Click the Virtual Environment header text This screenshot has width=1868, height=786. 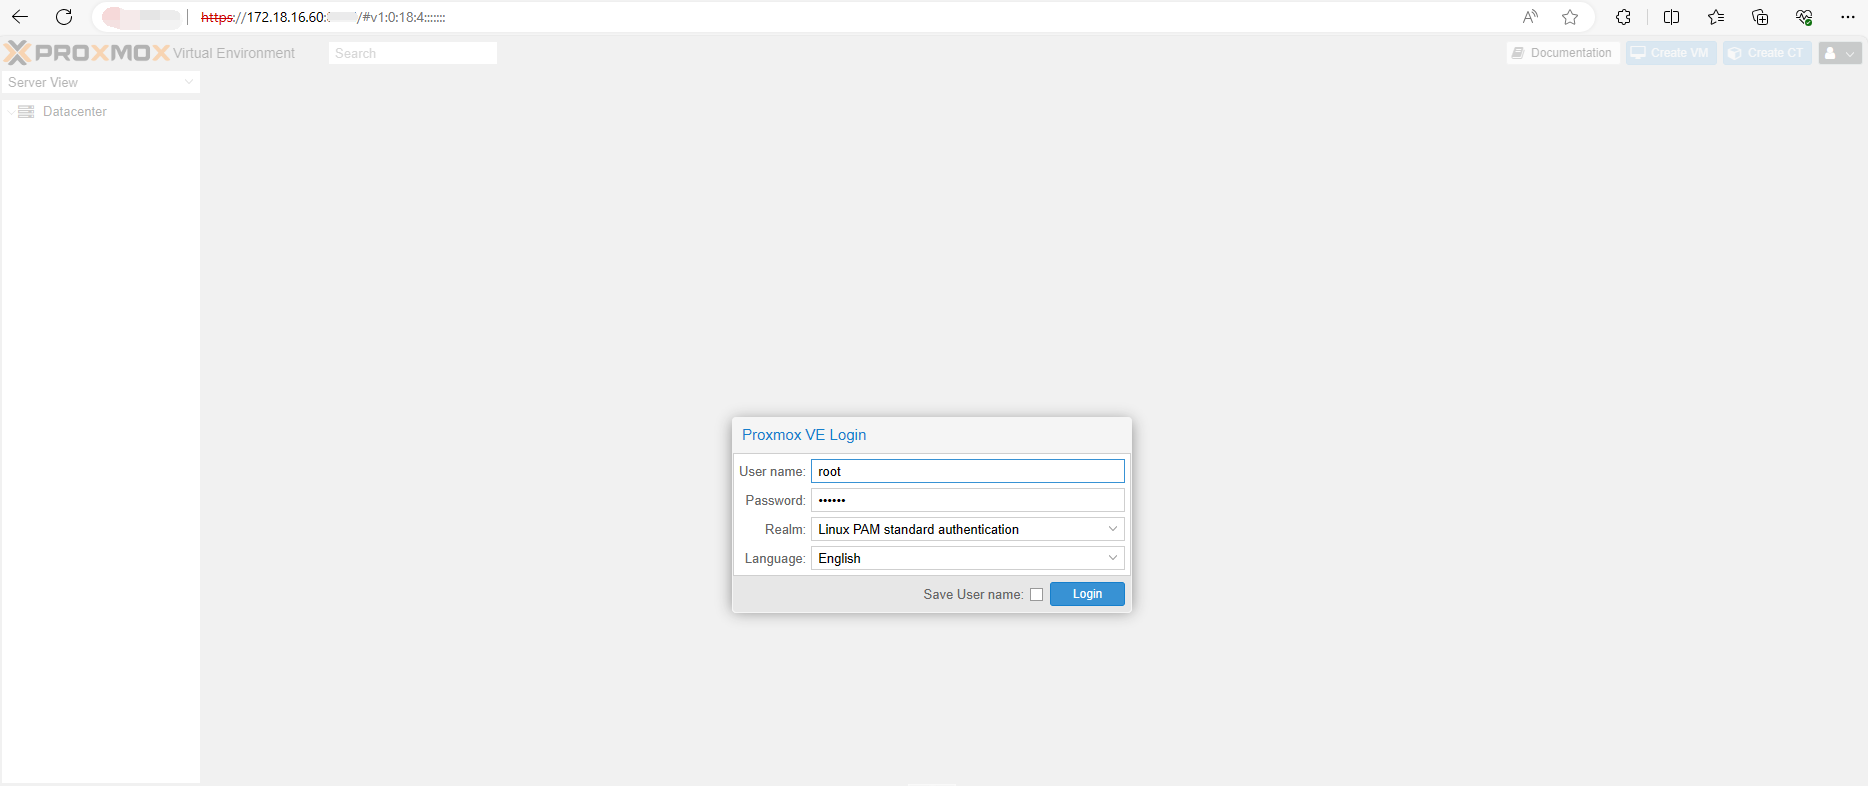[234, 53]
